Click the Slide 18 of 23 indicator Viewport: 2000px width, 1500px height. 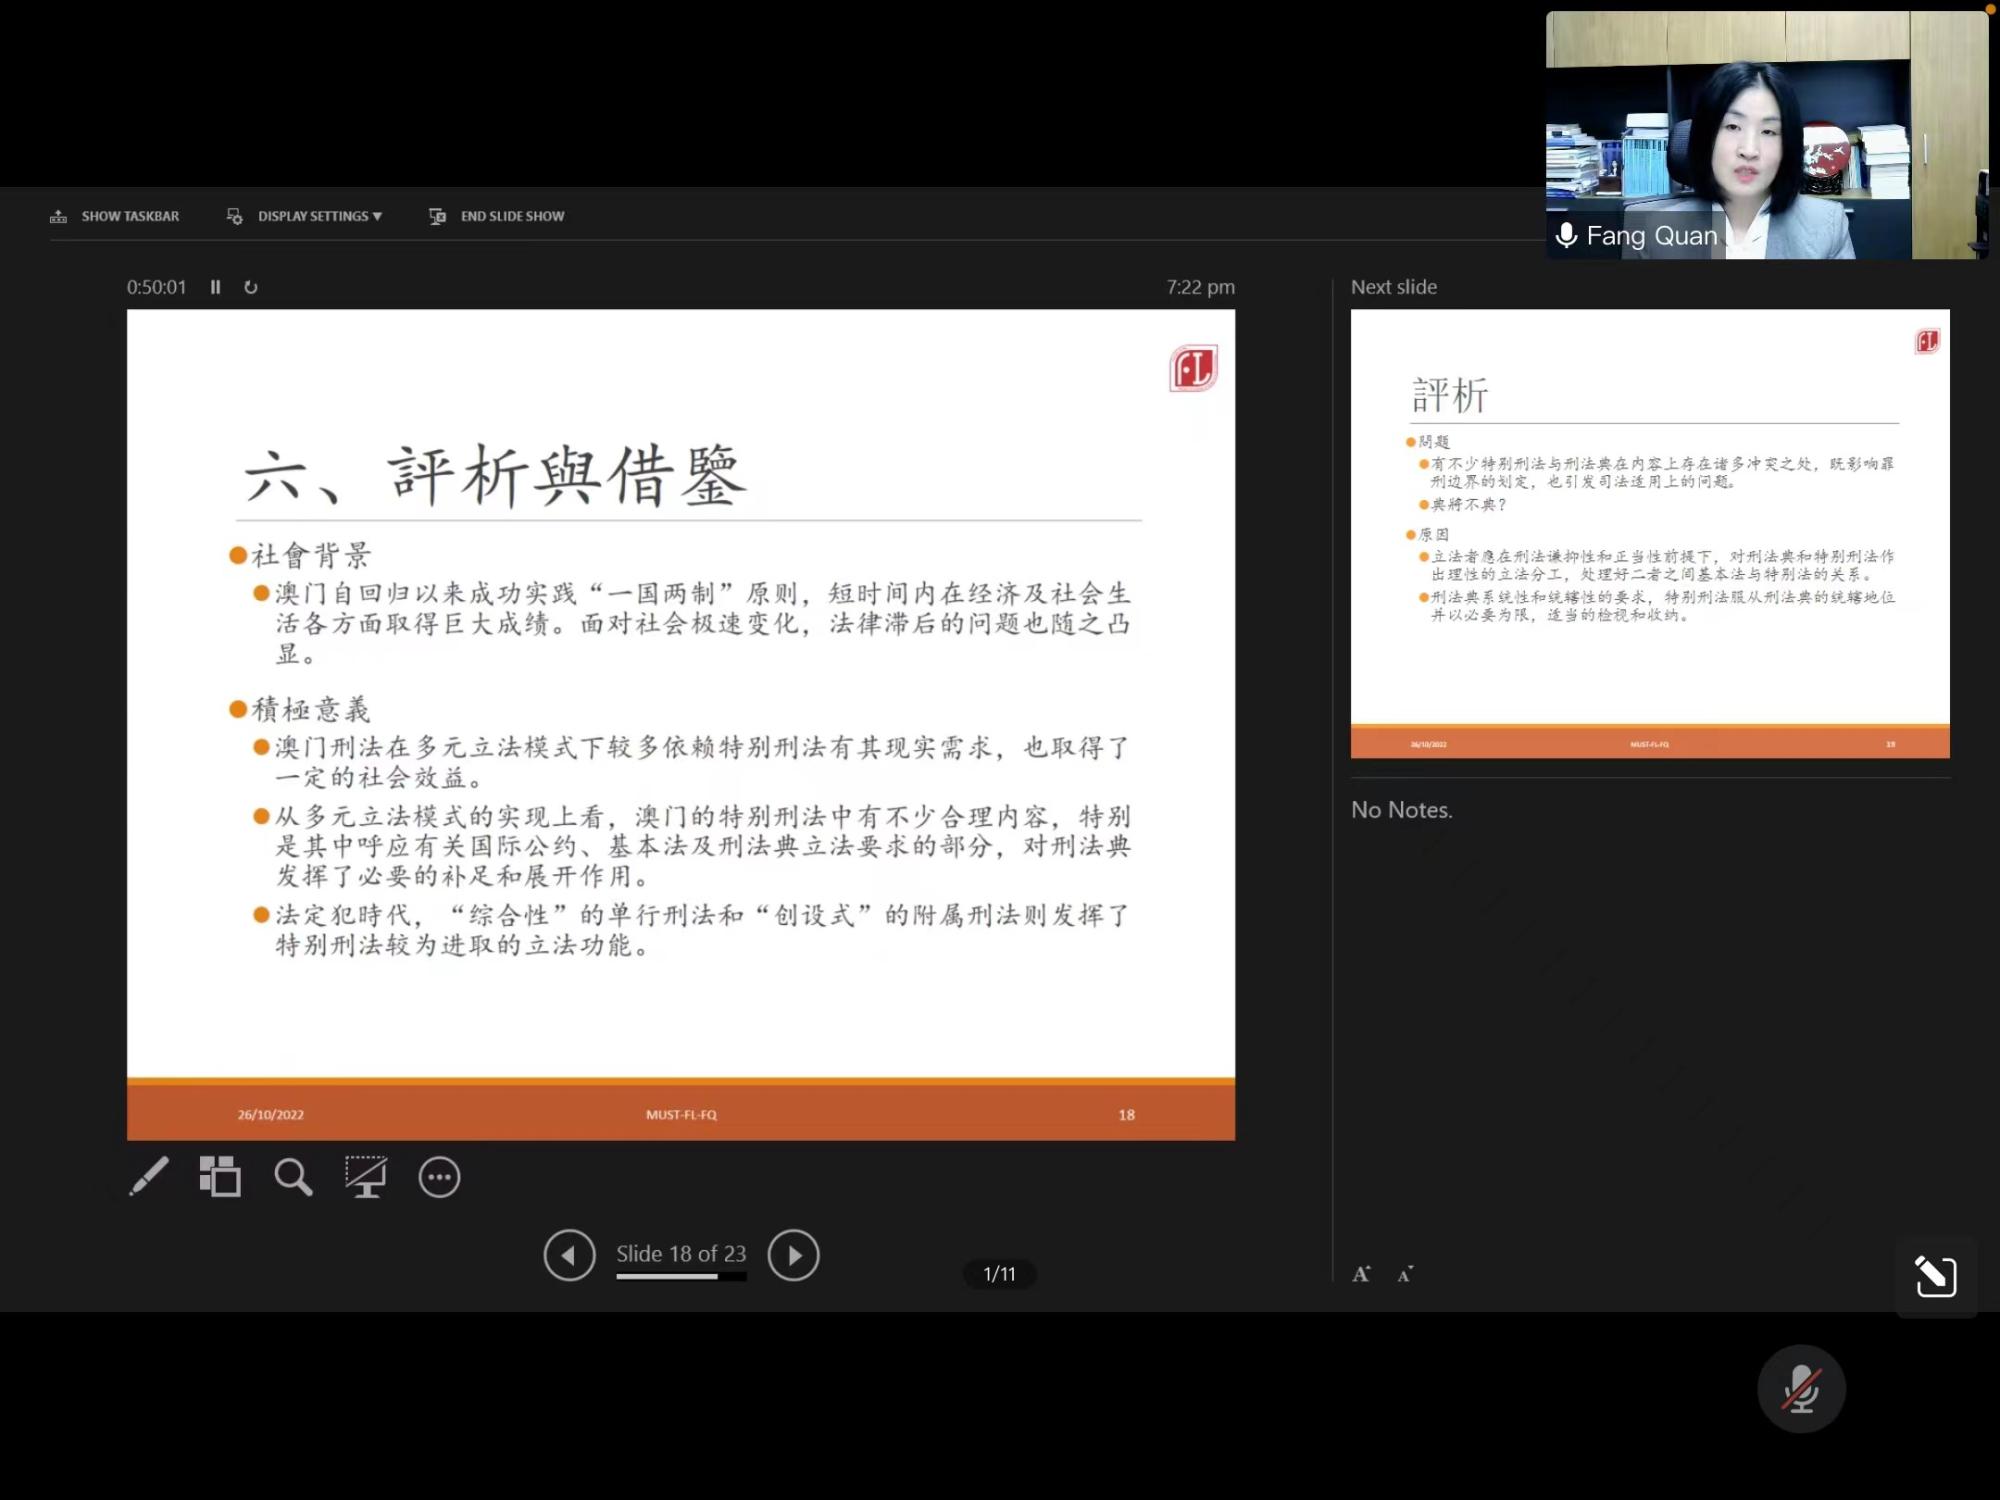681,1253
